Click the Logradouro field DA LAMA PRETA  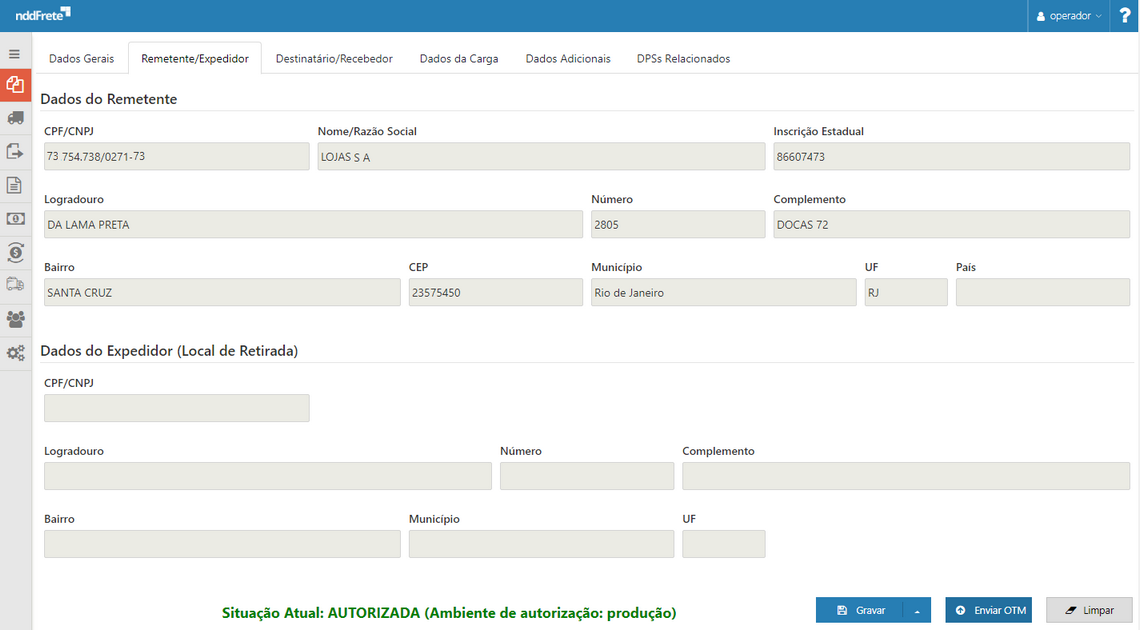click(x=313, y=225)
